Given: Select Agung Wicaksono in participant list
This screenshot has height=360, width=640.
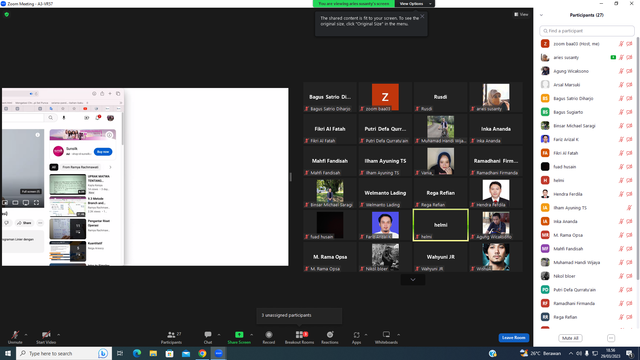Looking at the screenshot, I should 587,71.
